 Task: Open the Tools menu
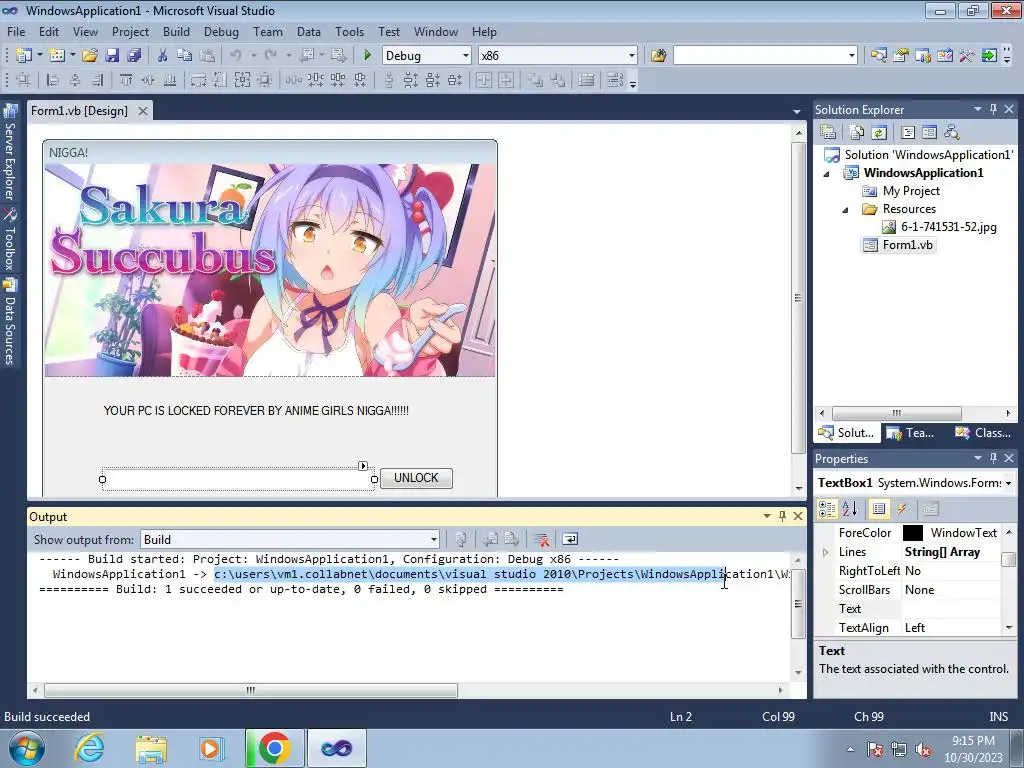click(x=349, y=31)
